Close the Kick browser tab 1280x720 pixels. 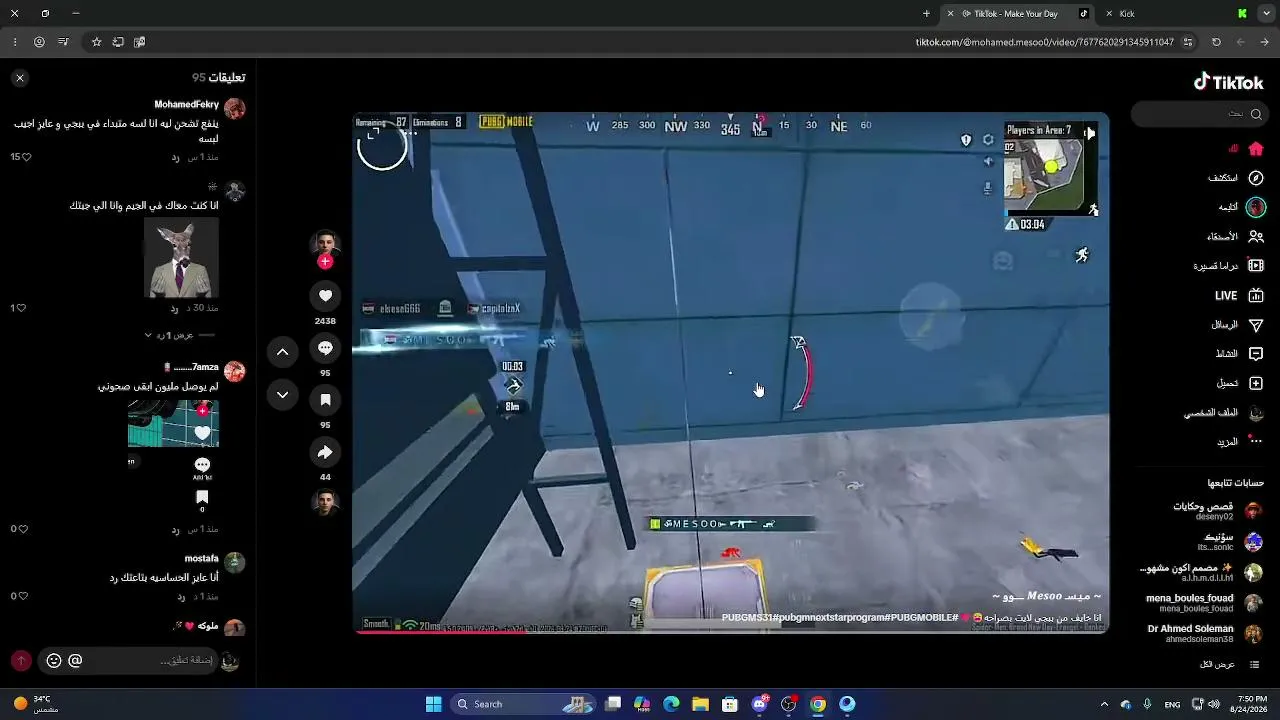click(1109, 14)
